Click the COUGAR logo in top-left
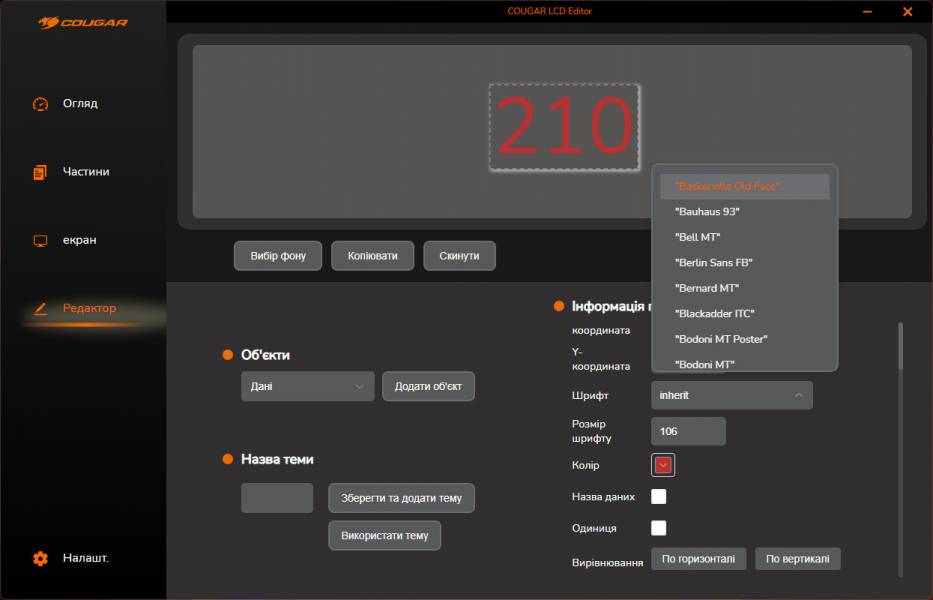This screenshot has width=933, height=600. pos(83,22)
